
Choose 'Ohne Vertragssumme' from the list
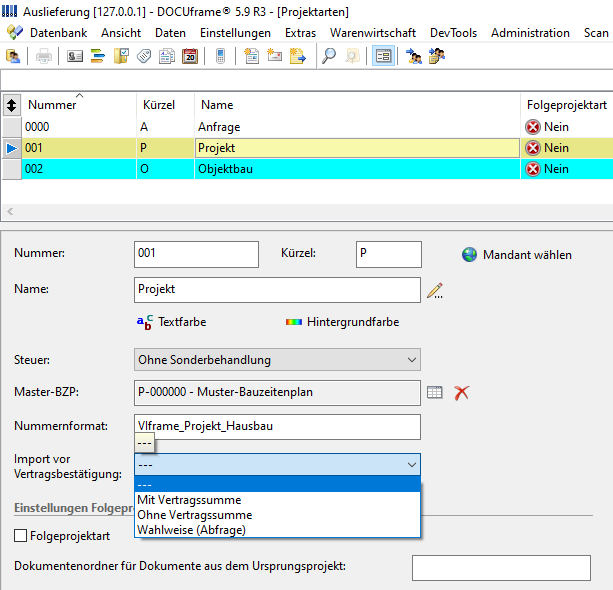[277, 515]
